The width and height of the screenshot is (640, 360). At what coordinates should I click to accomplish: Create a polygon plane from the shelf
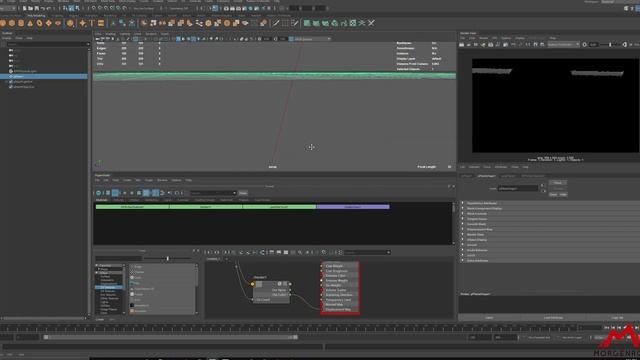49,23
